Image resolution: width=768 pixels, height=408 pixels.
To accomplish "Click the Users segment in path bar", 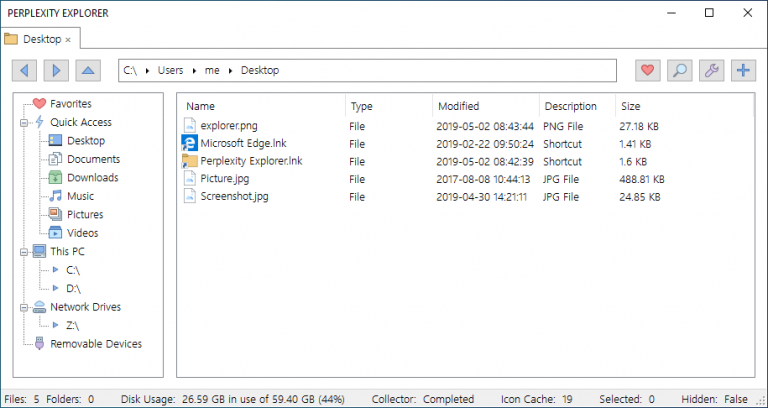I will (170, 71).
